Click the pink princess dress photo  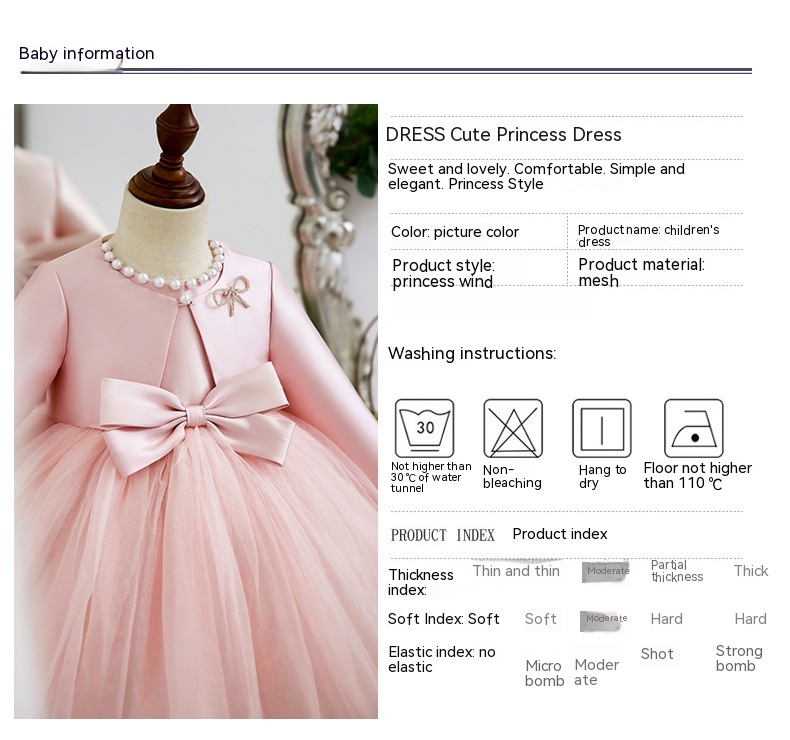point(196,411)
